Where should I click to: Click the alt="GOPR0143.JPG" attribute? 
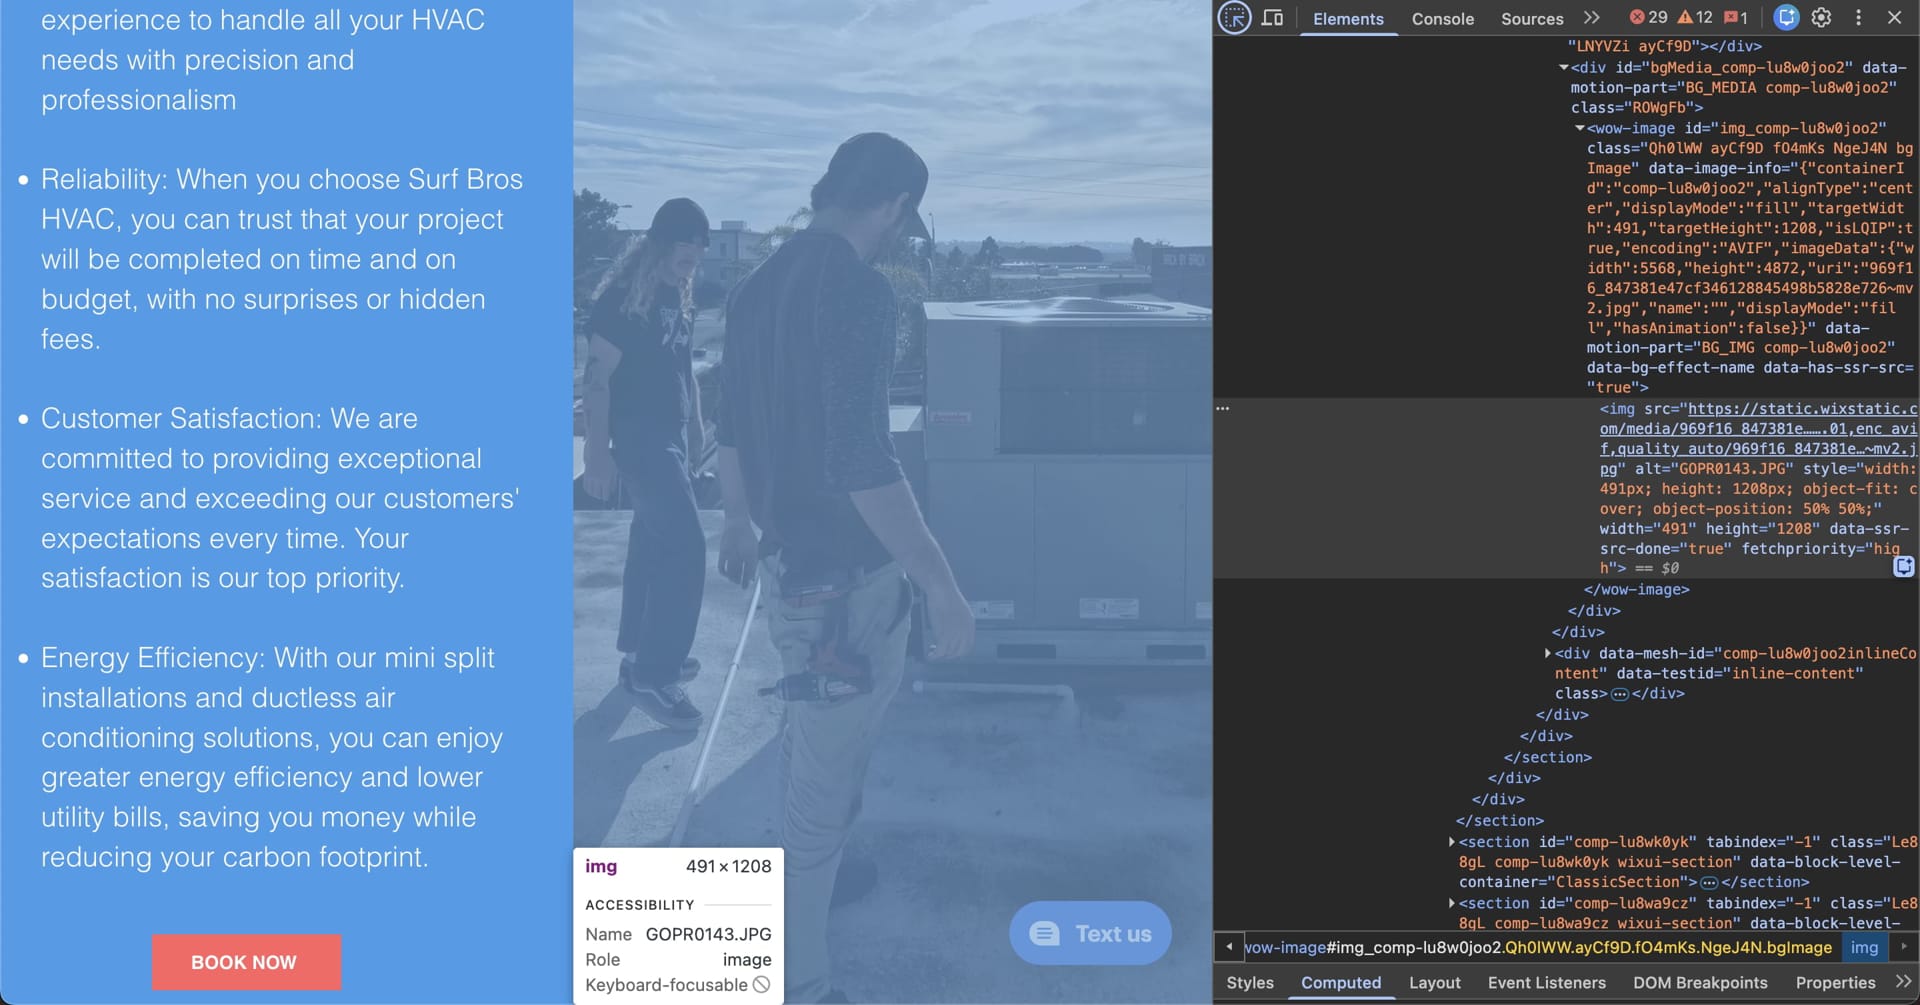pos(1711,468)
